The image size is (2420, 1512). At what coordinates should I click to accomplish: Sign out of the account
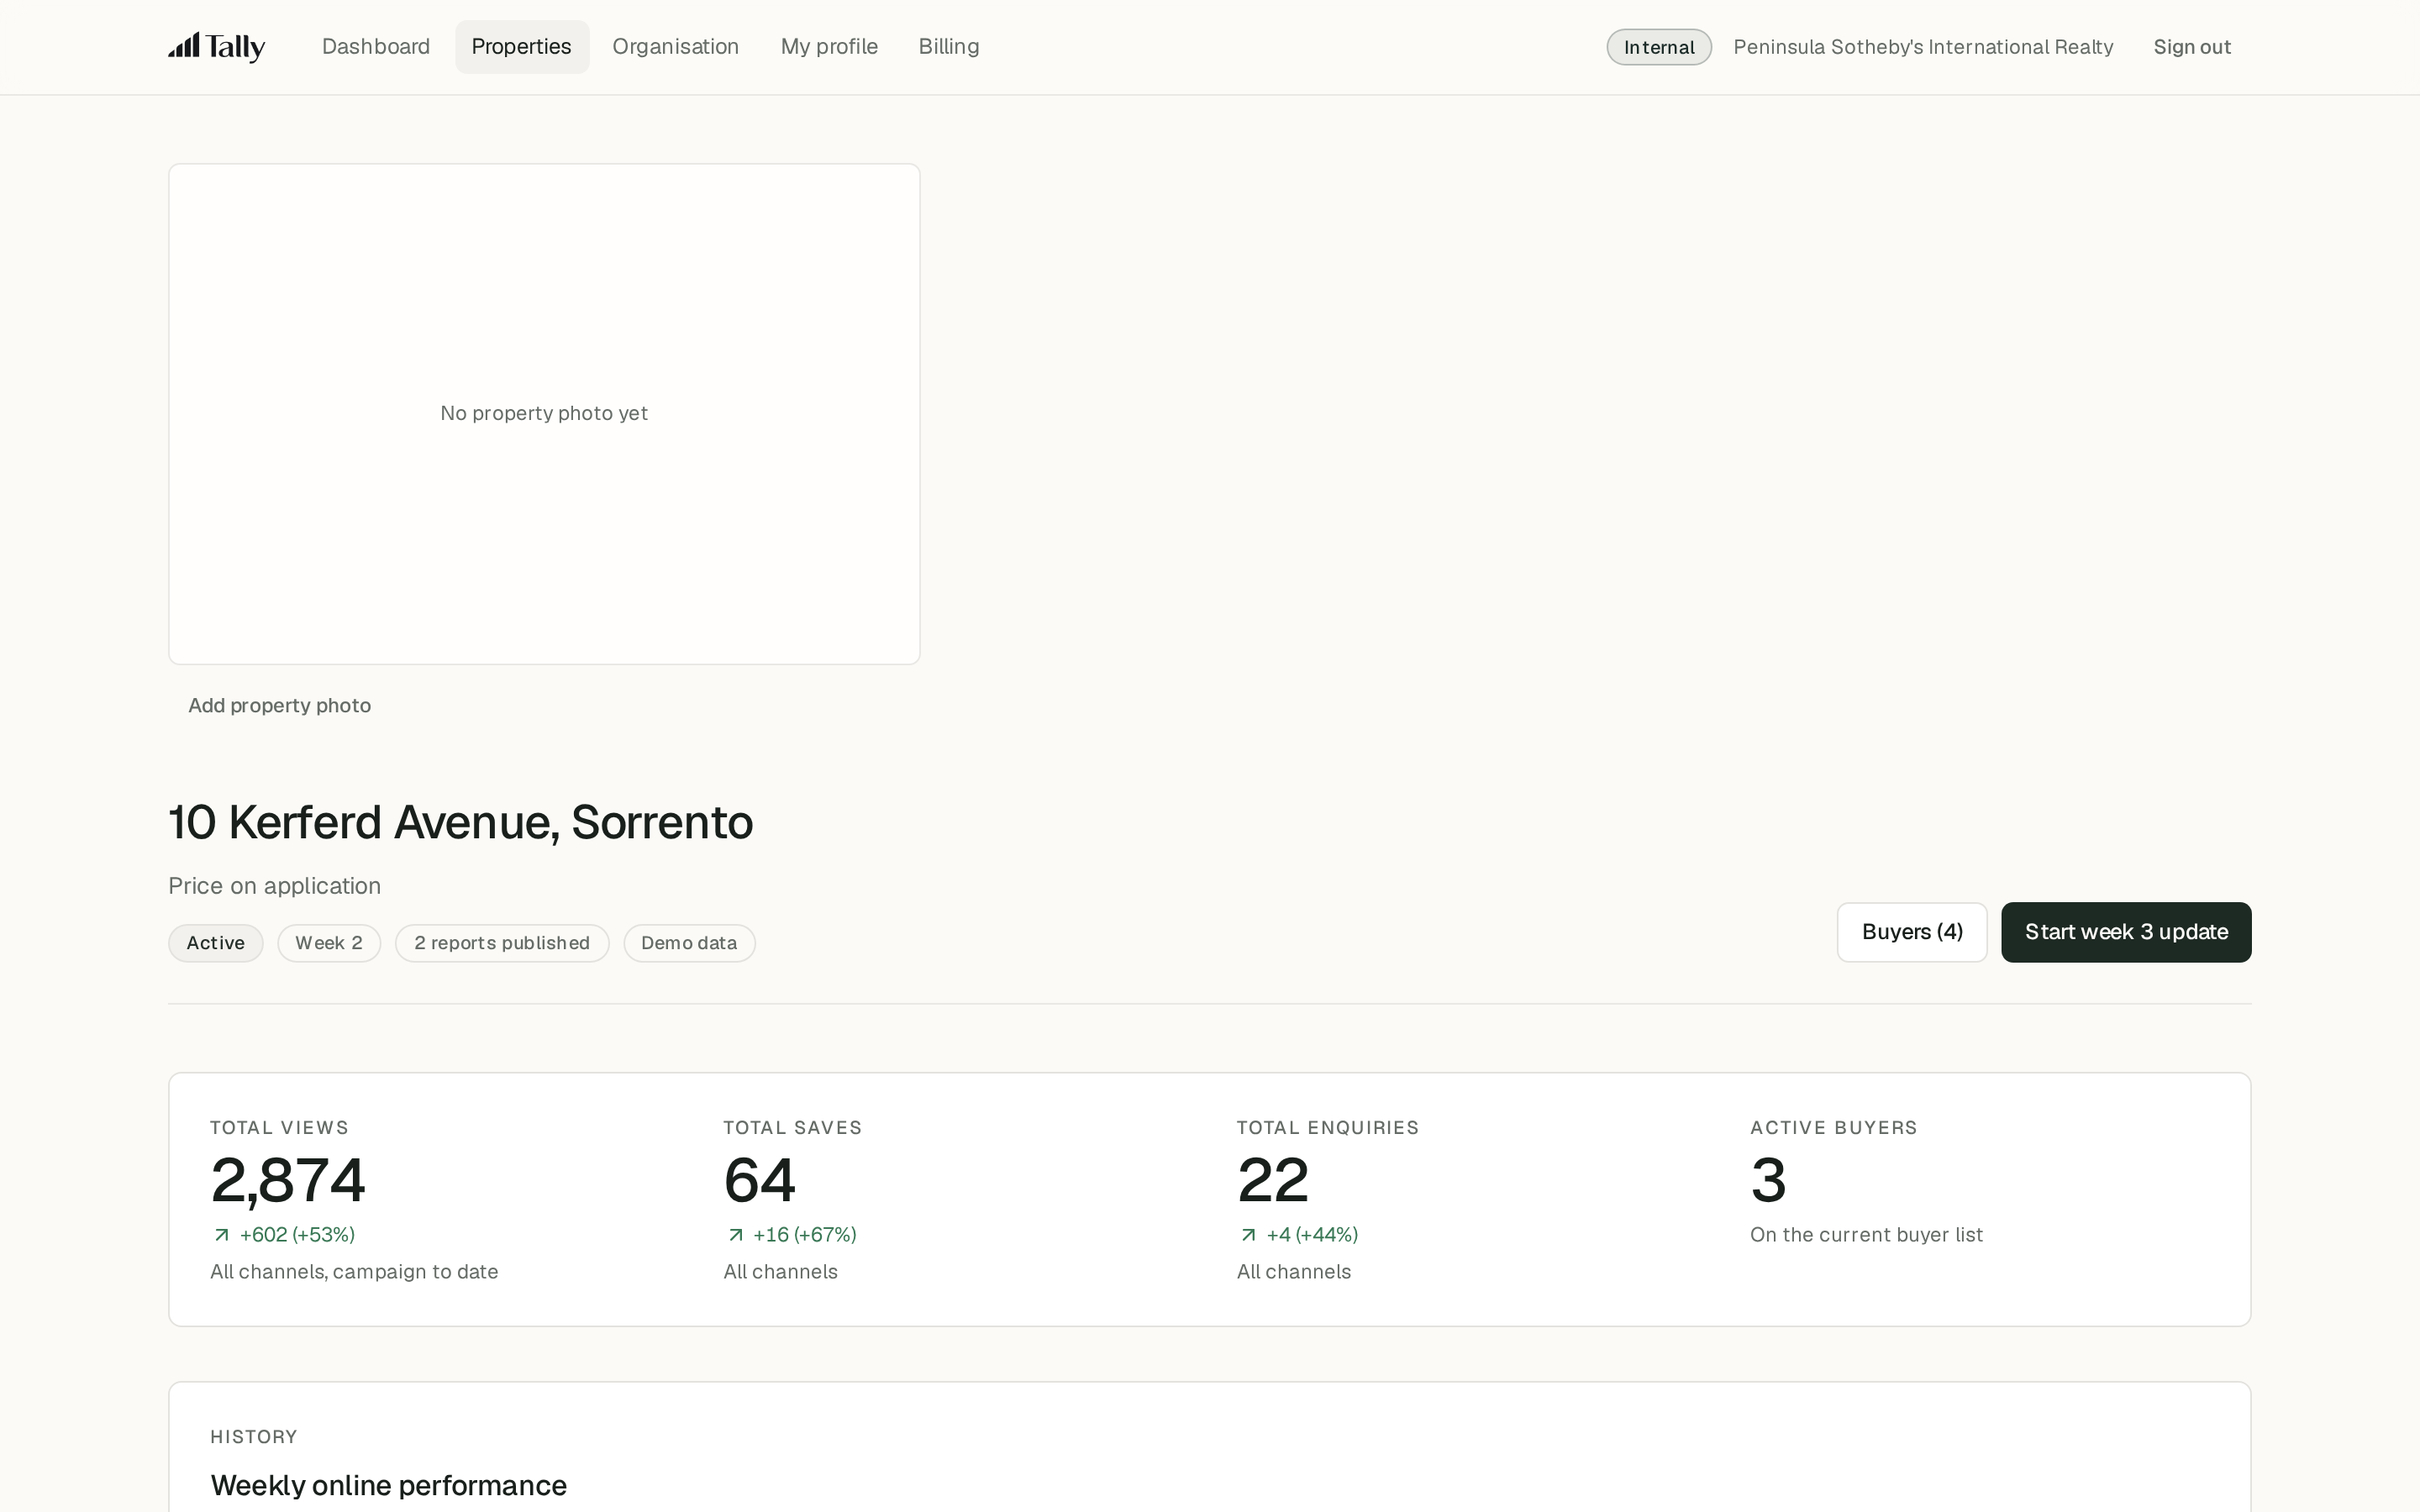[x=2192, y=47]
